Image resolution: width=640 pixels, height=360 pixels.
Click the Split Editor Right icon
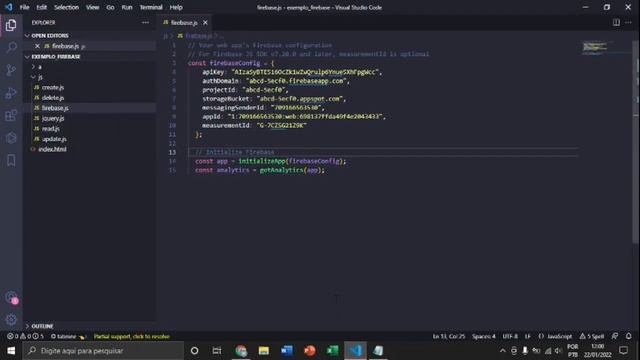pyautogui.click(x=616, y=22)
